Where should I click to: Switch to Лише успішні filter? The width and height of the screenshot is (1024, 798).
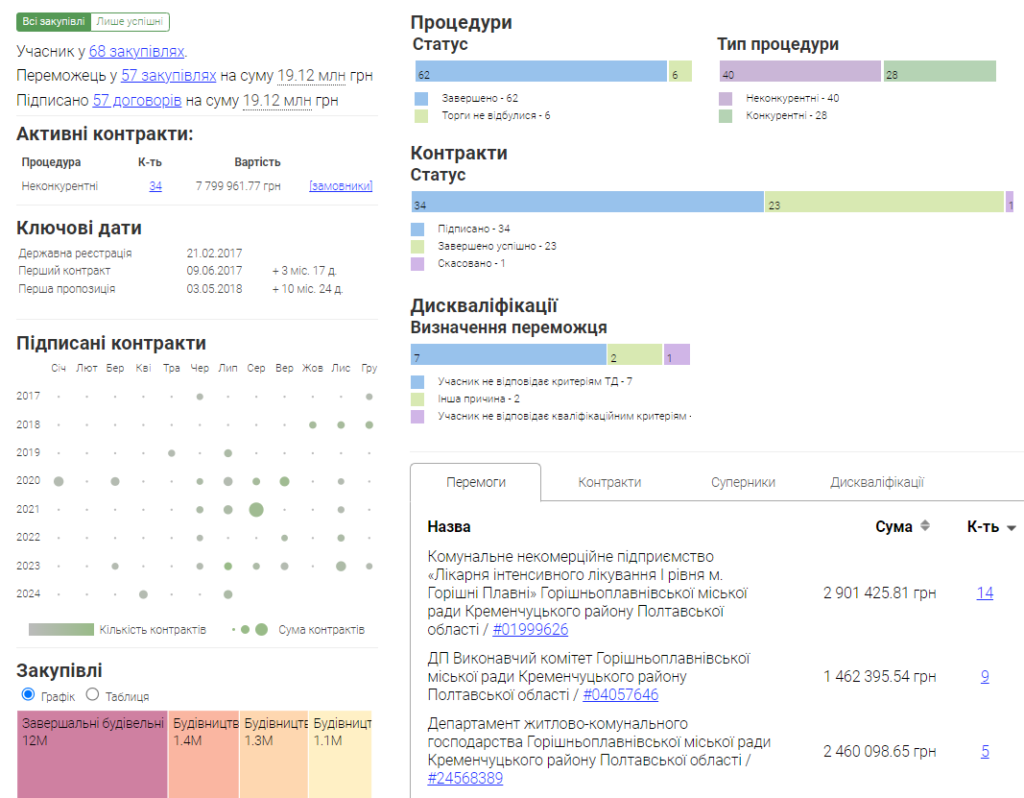(130, 22)
